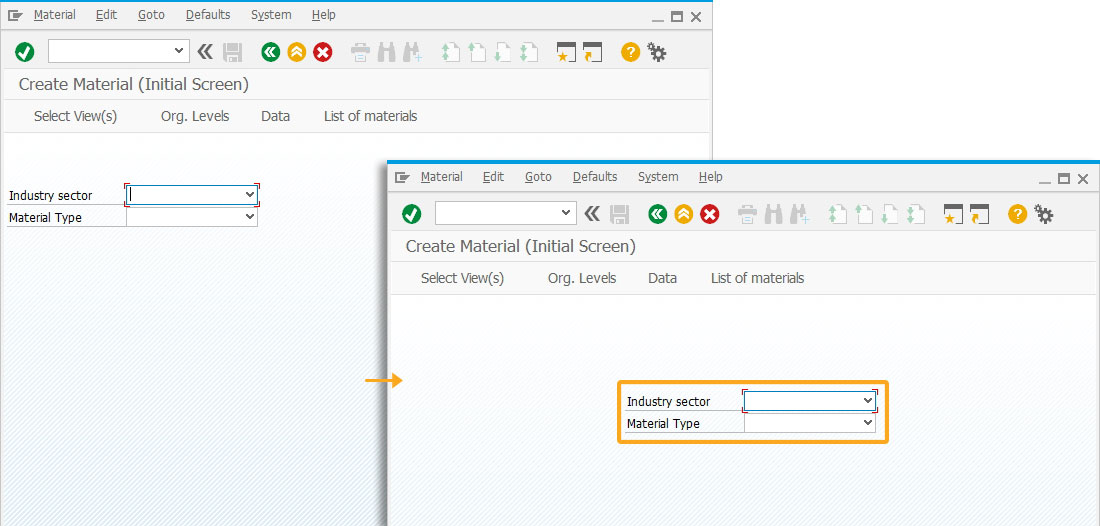Open Customize Layout gears in front window
This screenshot has height=526, width=1100.
point(1044,214)
